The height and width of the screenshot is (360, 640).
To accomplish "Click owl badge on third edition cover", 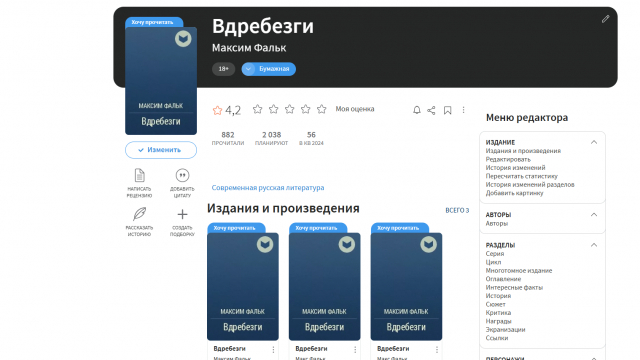I will point(428,244).
